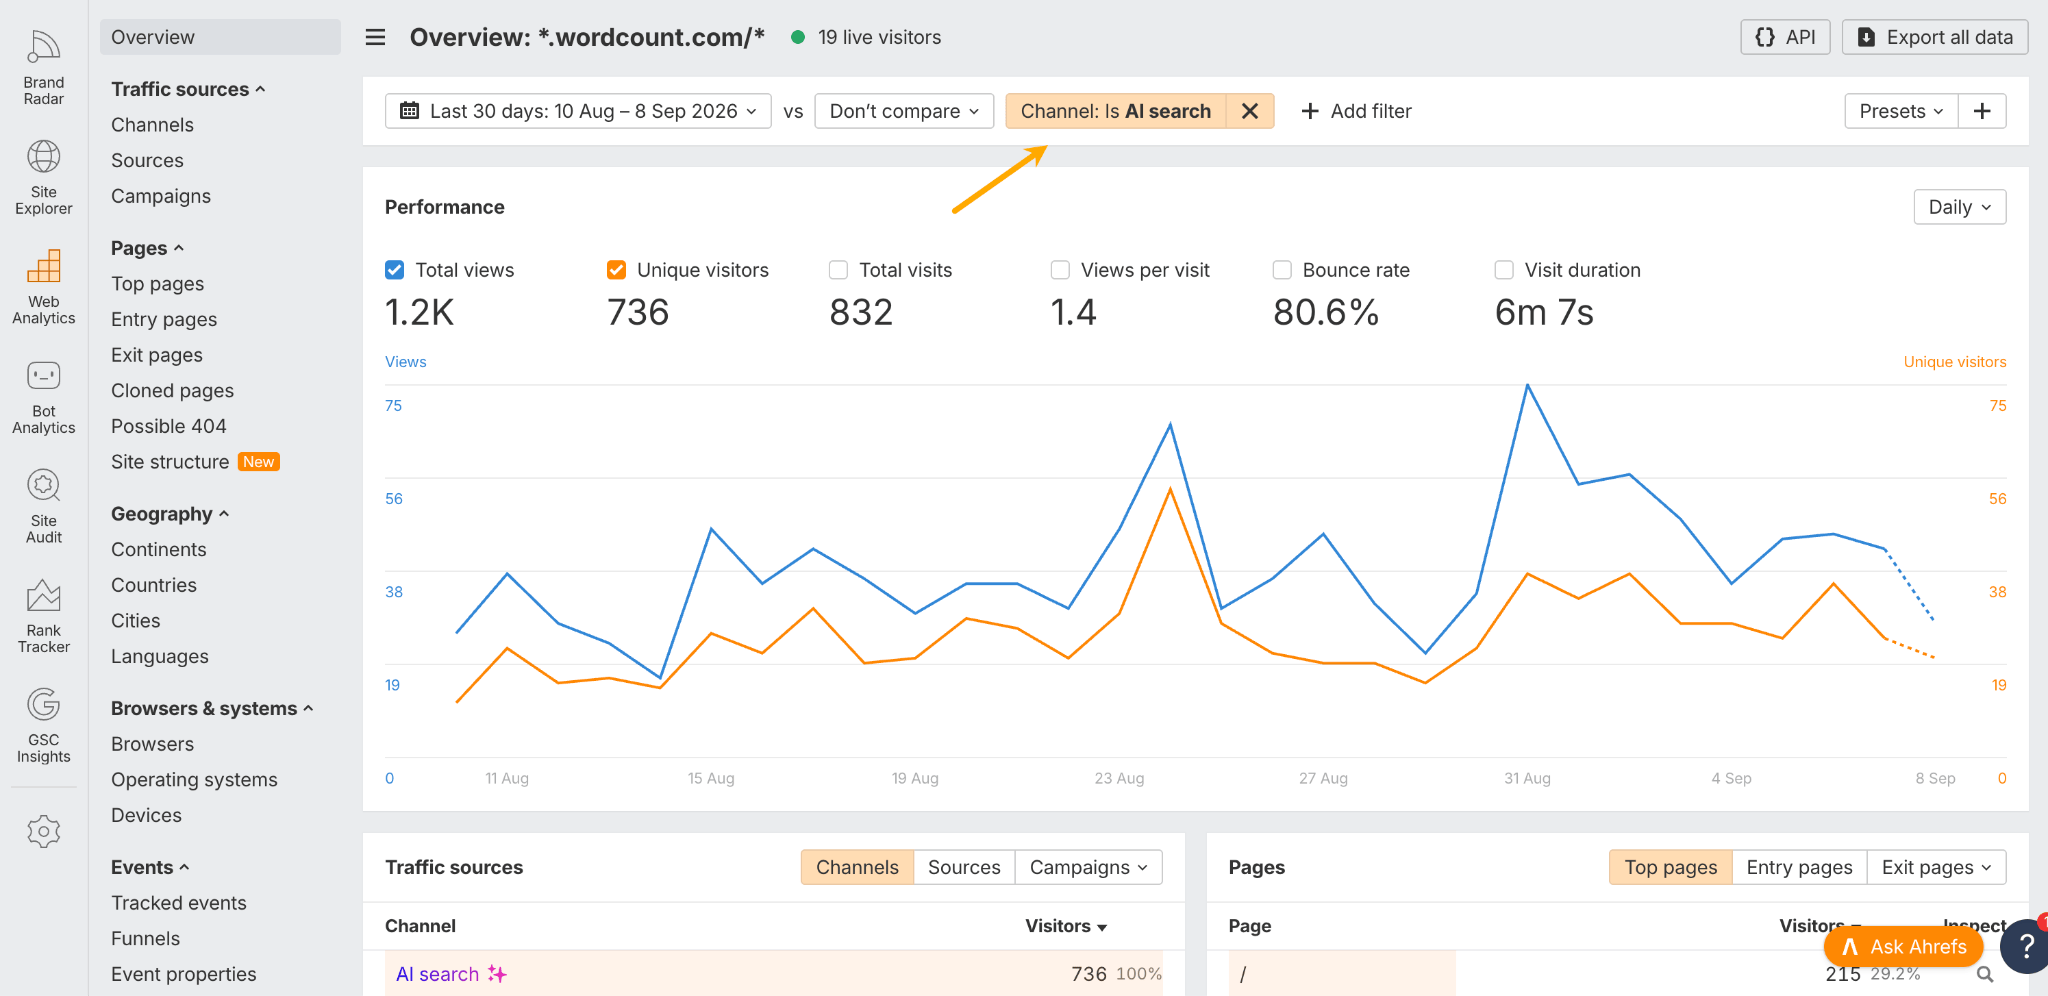Collapse the Geography section
Screen dimensions: 2048x996
pos(170,514)
